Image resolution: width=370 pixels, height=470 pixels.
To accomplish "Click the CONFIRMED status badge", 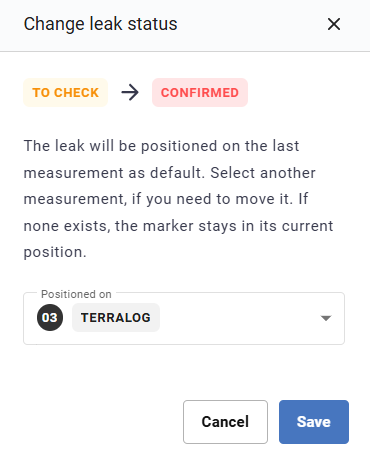I will [200, 92].
